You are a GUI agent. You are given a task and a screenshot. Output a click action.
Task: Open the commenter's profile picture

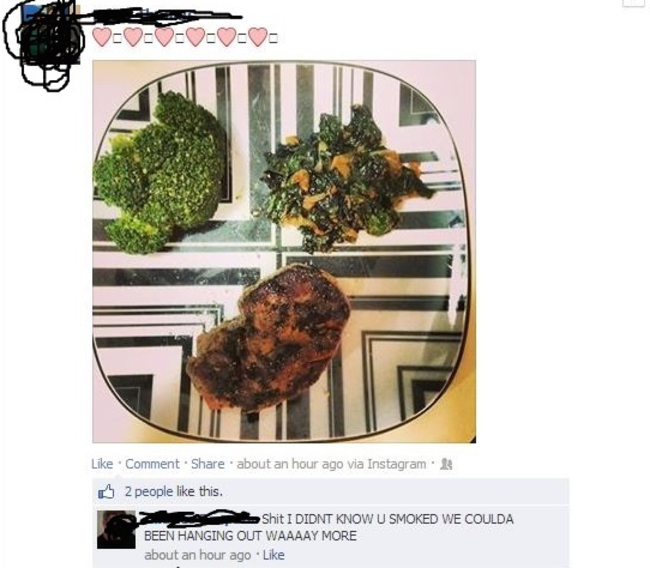click(116, 530)
